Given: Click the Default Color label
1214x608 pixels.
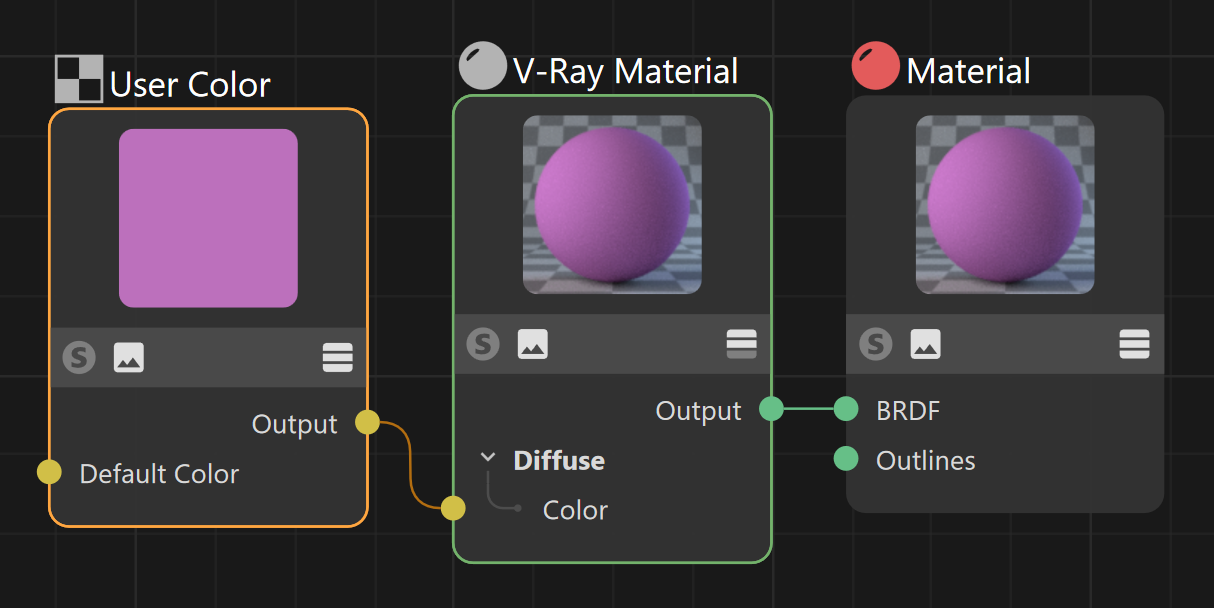Looking at the screenshot, I should tap(159, 473).
